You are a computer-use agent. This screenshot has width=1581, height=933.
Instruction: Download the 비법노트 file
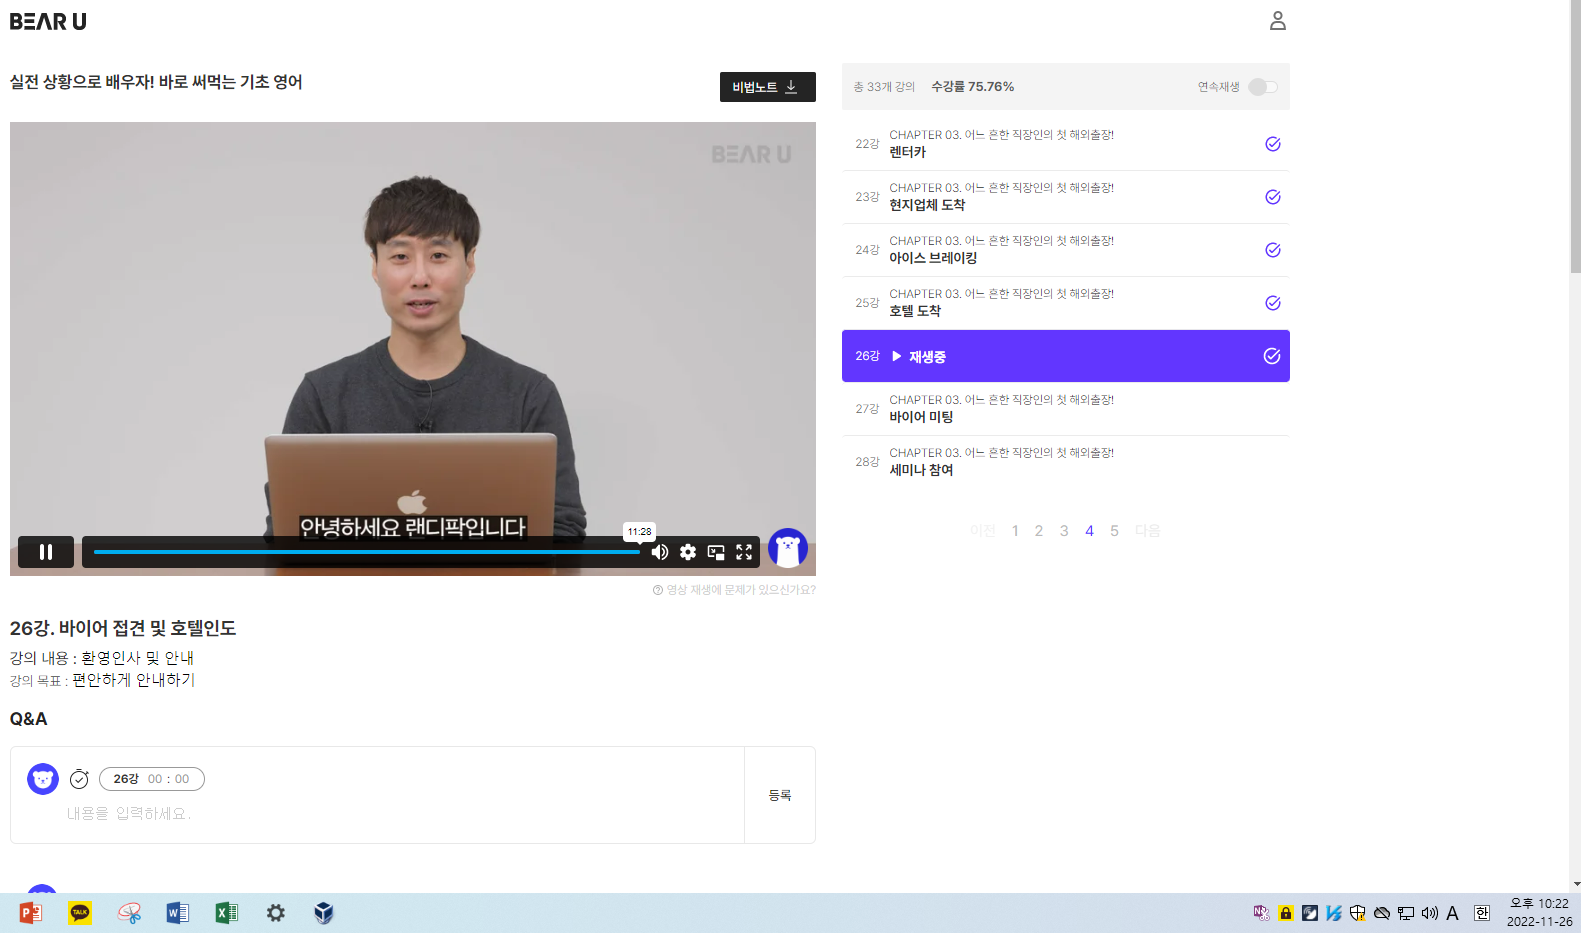[x=767, y=87]
